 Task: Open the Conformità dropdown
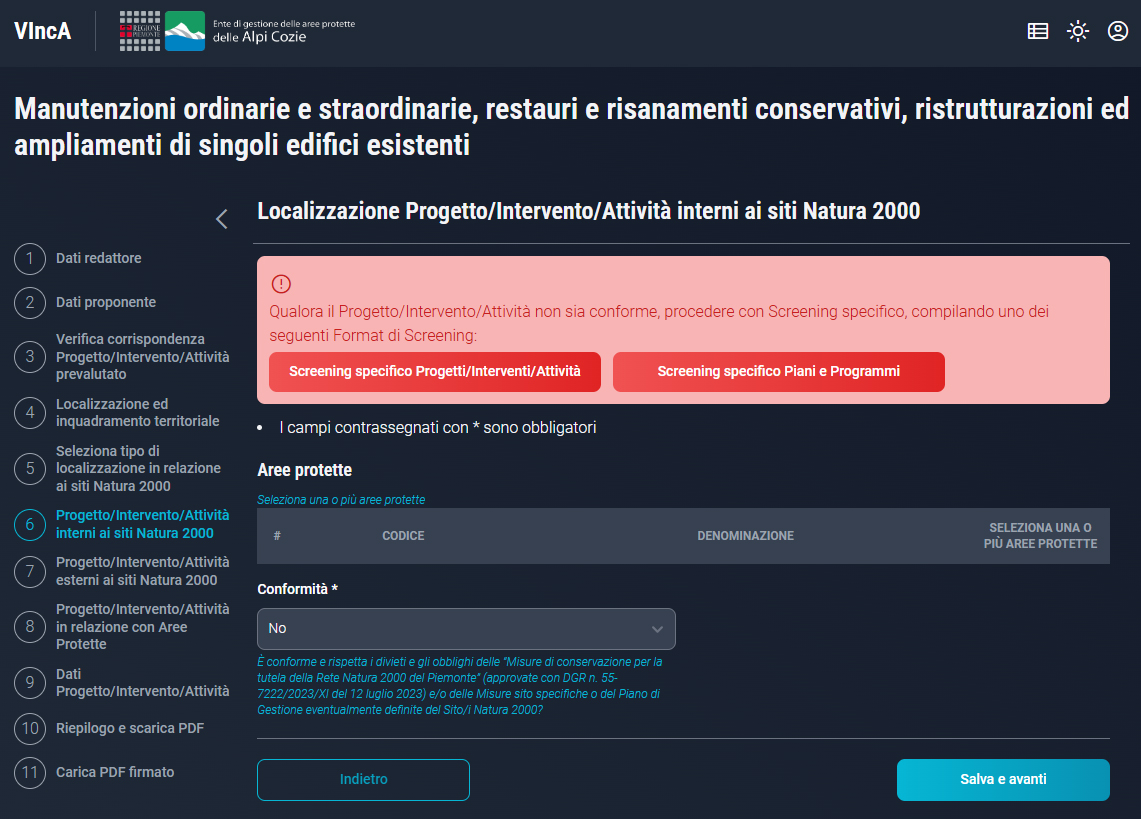(466, 629)
